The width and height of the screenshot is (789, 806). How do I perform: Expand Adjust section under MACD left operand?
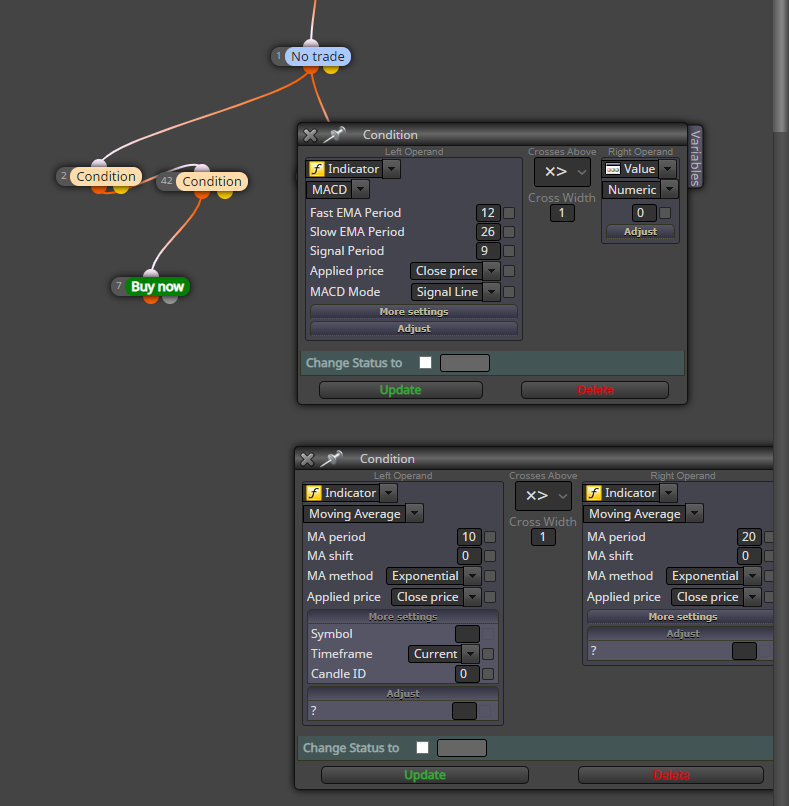point(414,328)
